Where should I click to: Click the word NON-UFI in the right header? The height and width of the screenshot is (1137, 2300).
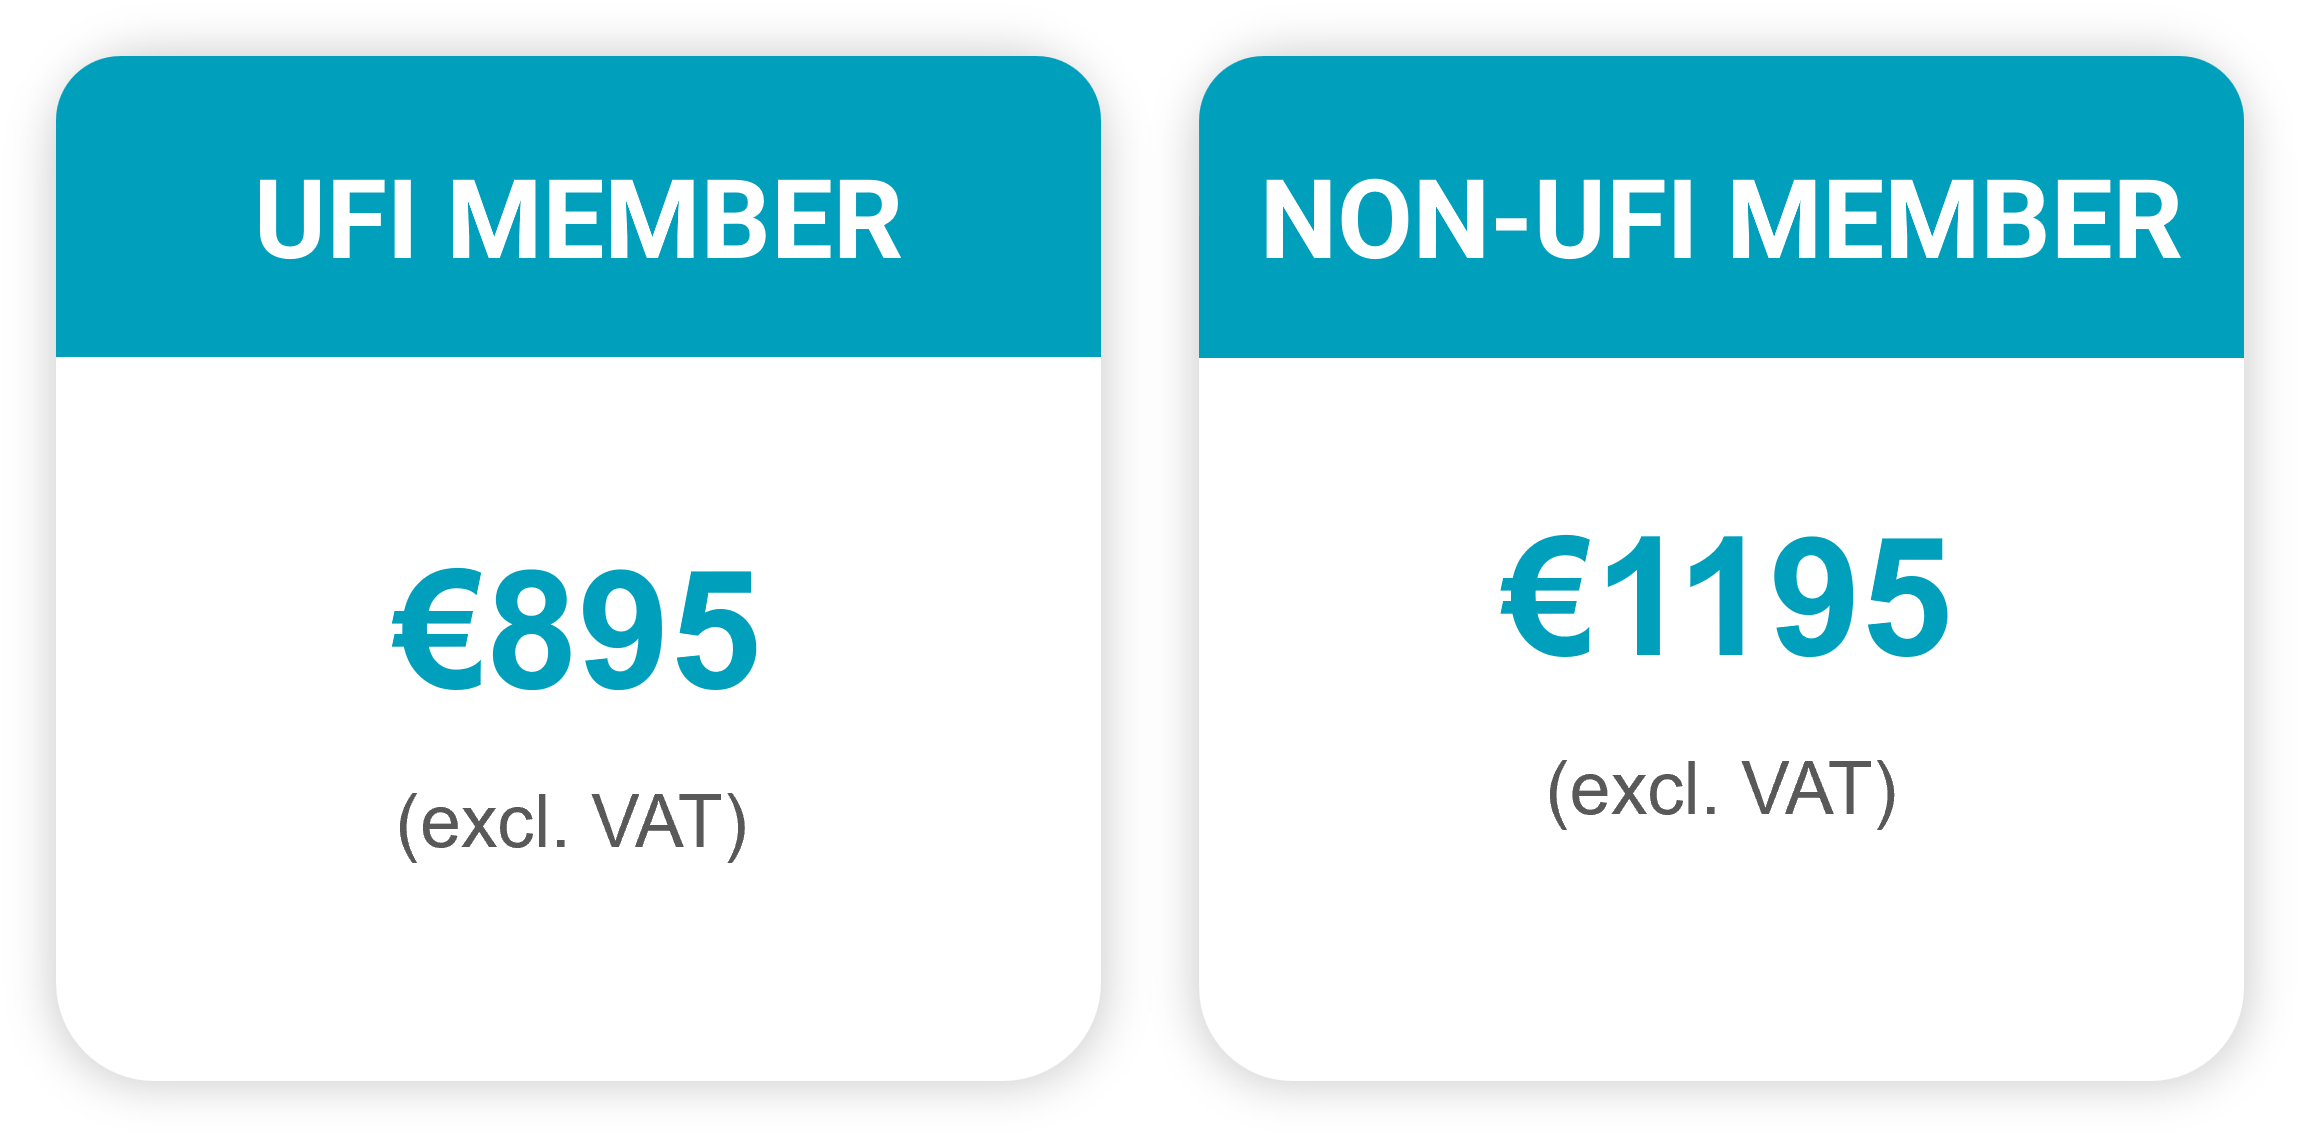click(1478, 221)
